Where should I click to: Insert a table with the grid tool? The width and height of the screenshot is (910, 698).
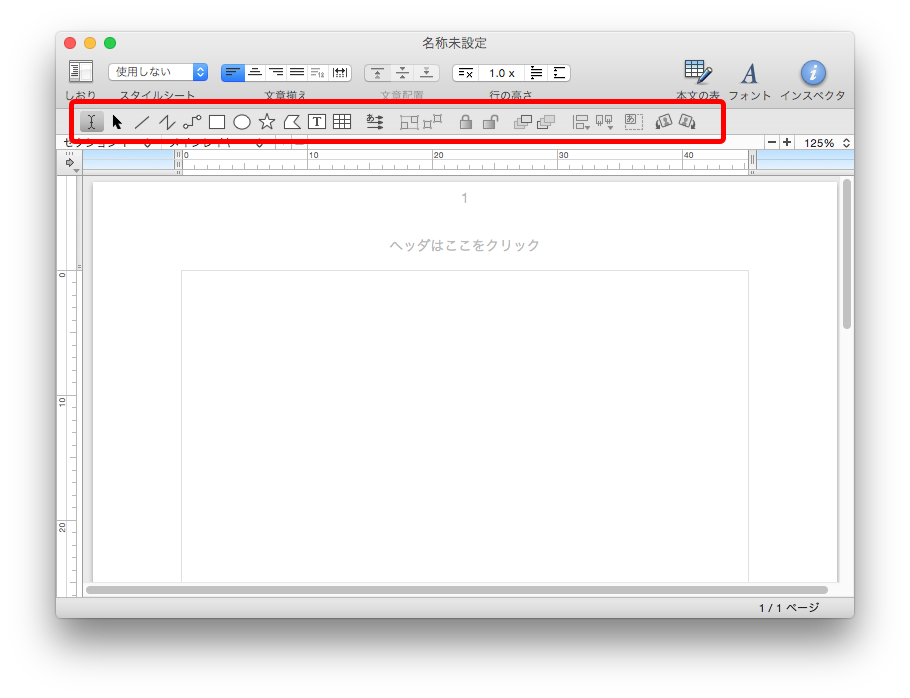click(x=342, y=122)
